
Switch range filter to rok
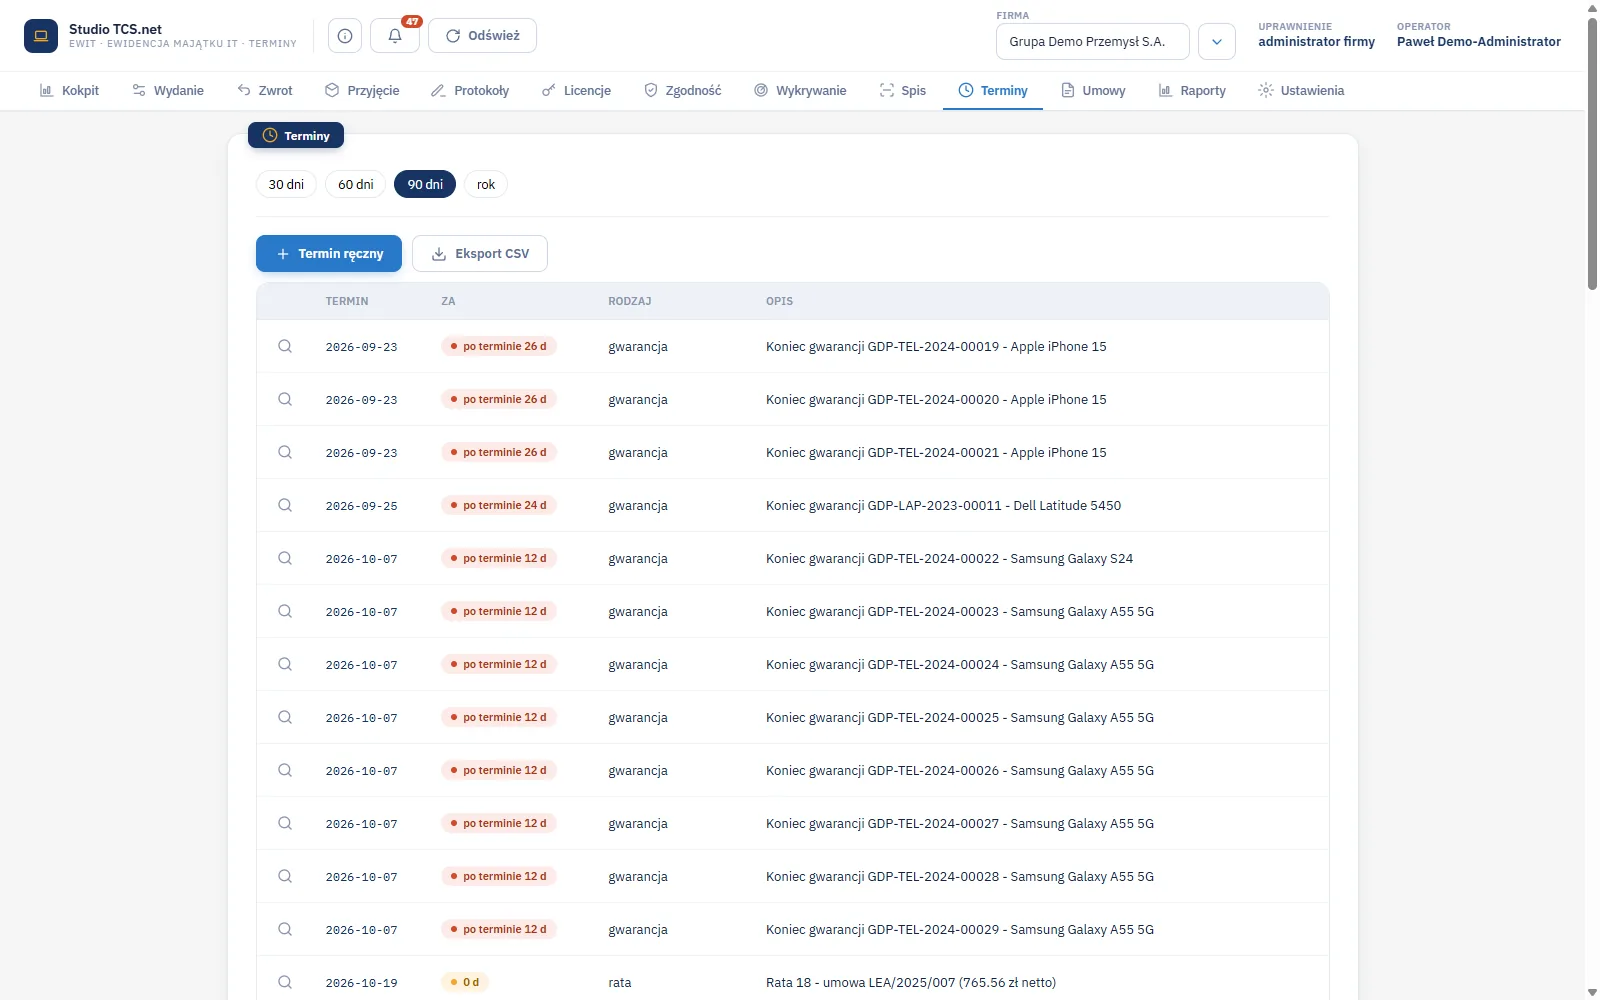coord(486,184)
